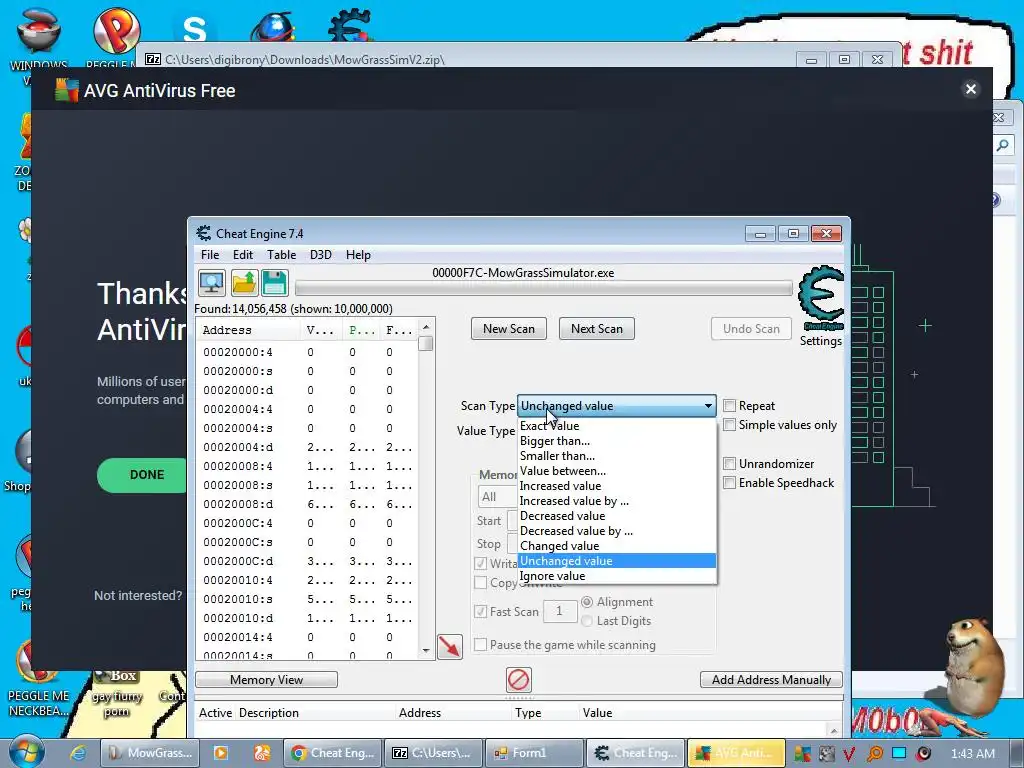Choose Bigger than... scan type
This screenshot has width=1024, height=768.
point(617,441)
